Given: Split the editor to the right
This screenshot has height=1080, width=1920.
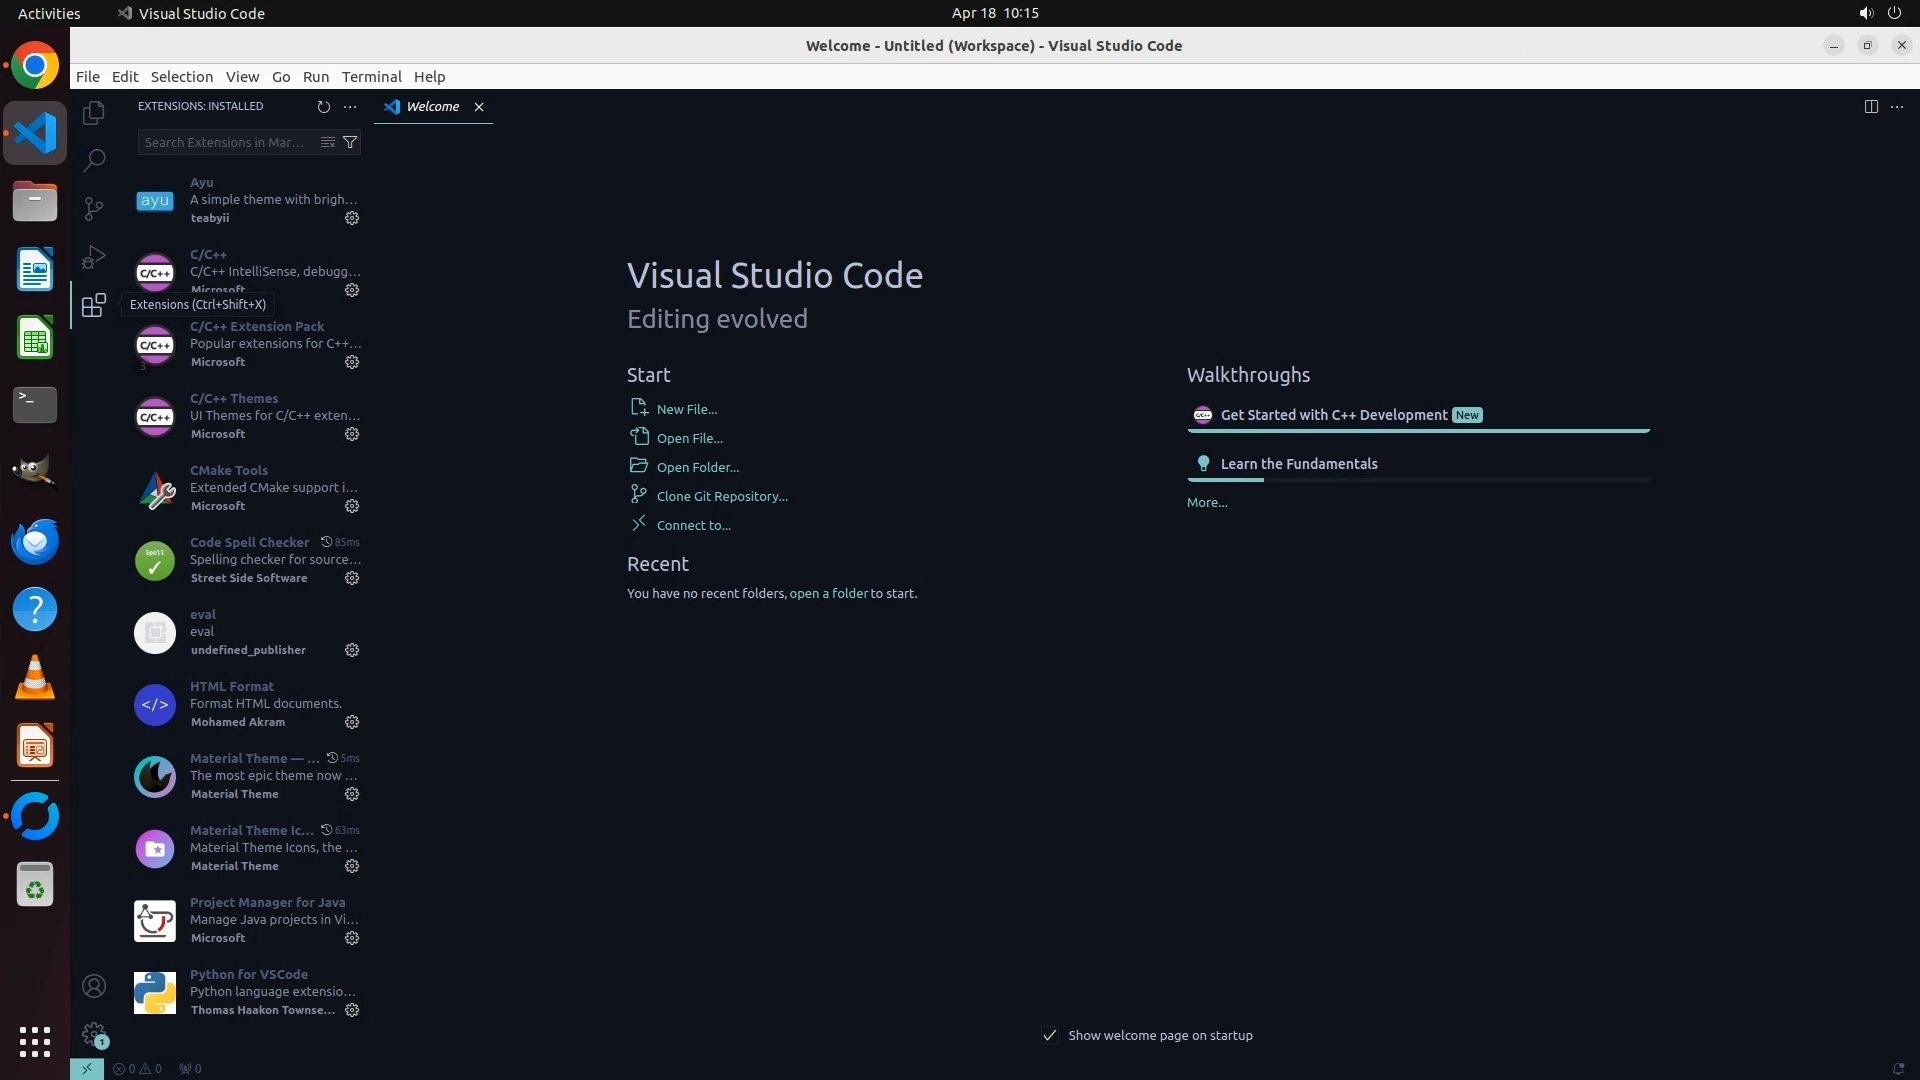Looking at the screenshot, I should click(1870, 106).
